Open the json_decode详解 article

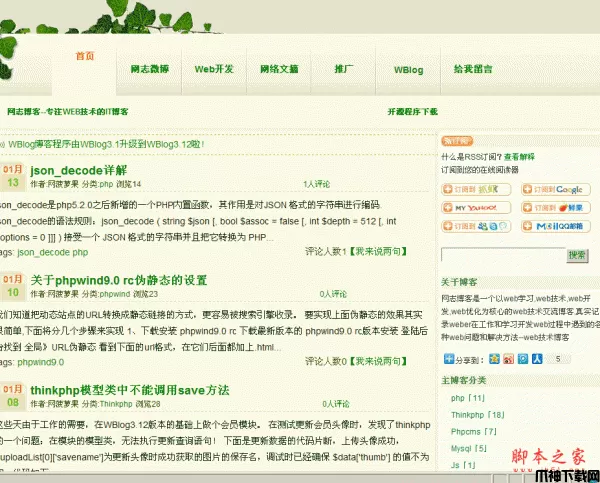tap(78, 170)
